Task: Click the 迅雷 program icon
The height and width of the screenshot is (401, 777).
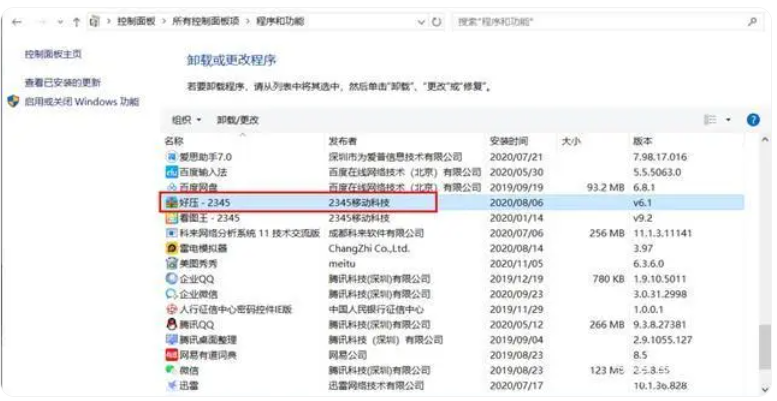Action: pyautogui.click(x=171, y=386)
